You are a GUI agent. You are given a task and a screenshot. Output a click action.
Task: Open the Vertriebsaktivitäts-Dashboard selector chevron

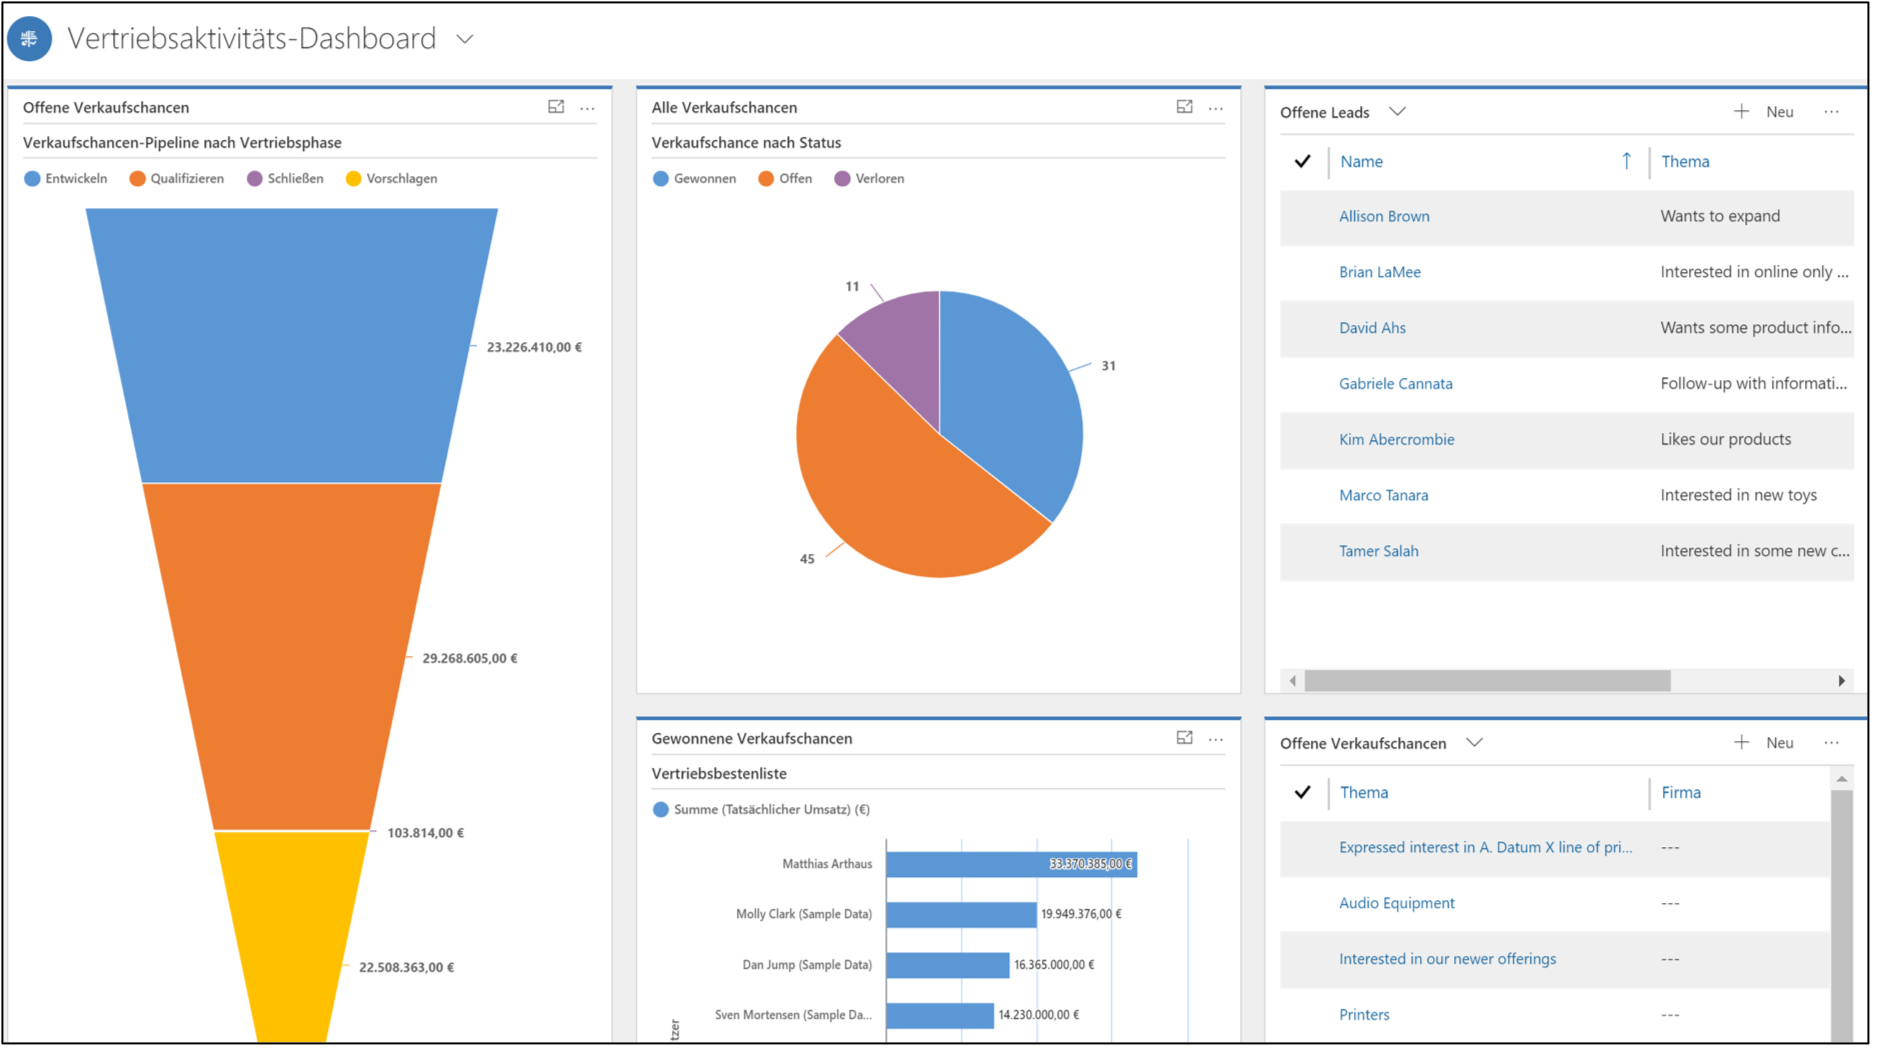click(x=465, y=40)
